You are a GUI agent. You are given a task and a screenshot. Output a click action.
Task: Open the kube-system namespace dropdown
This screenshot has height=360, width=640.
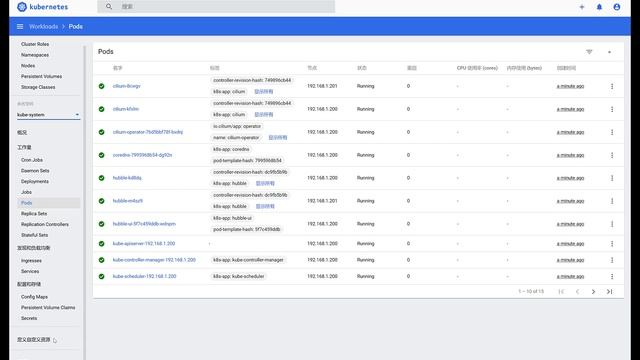[48, 115]
